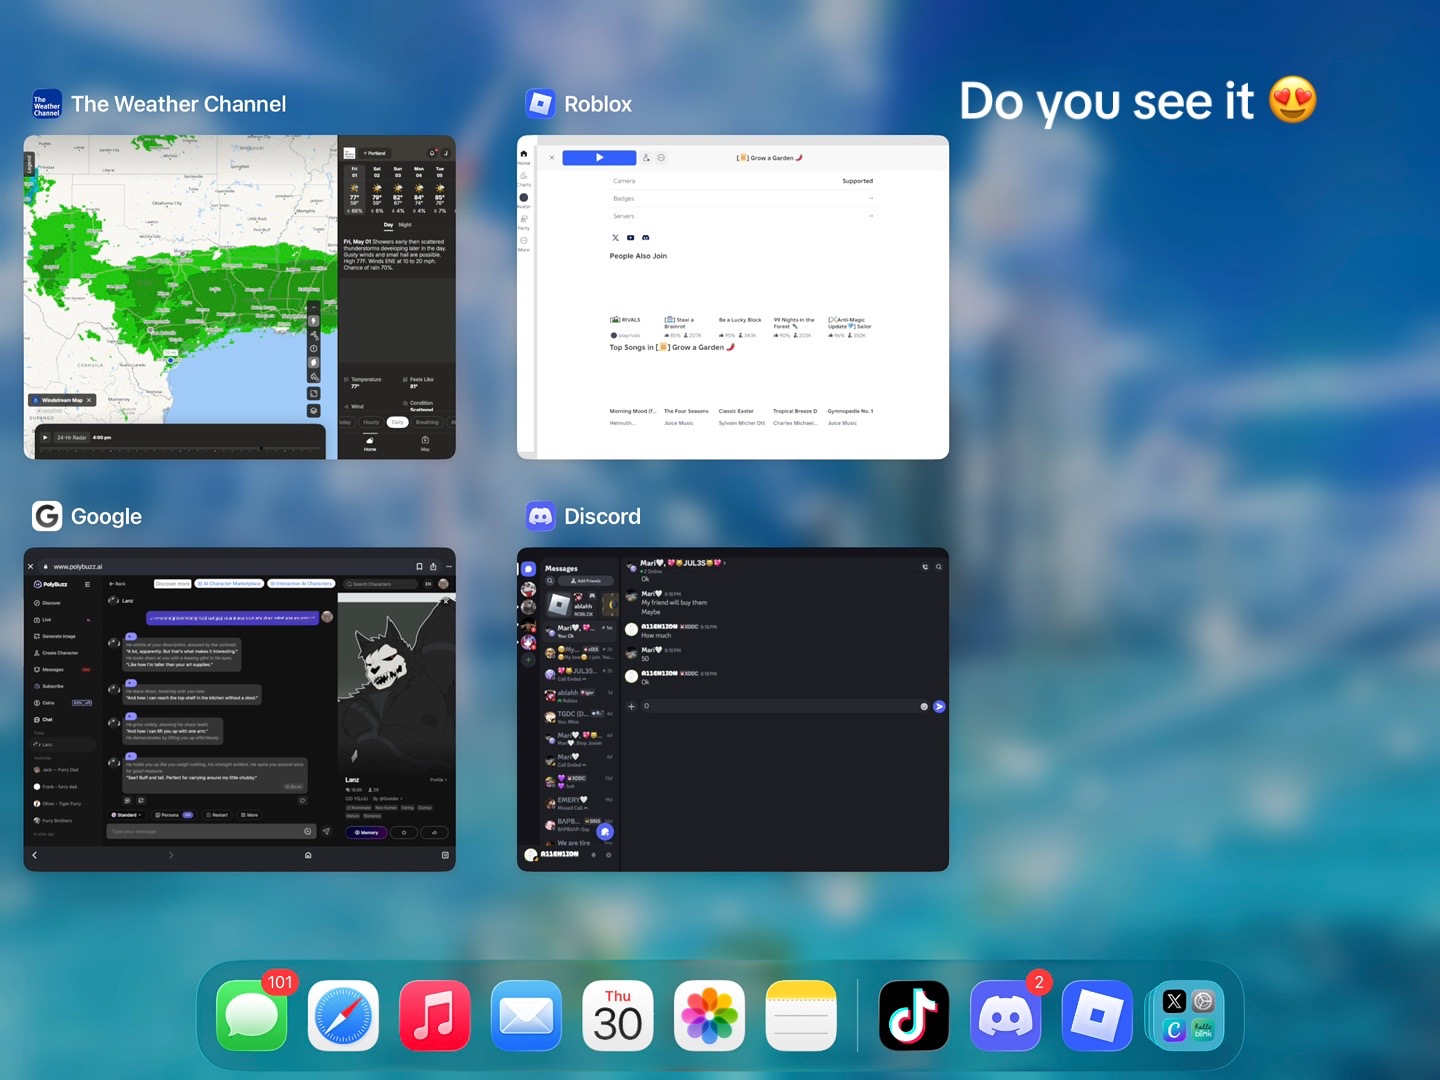Focus the PolyBuzz message input field
1440x1080 pixels.
[x=212, y=831]
